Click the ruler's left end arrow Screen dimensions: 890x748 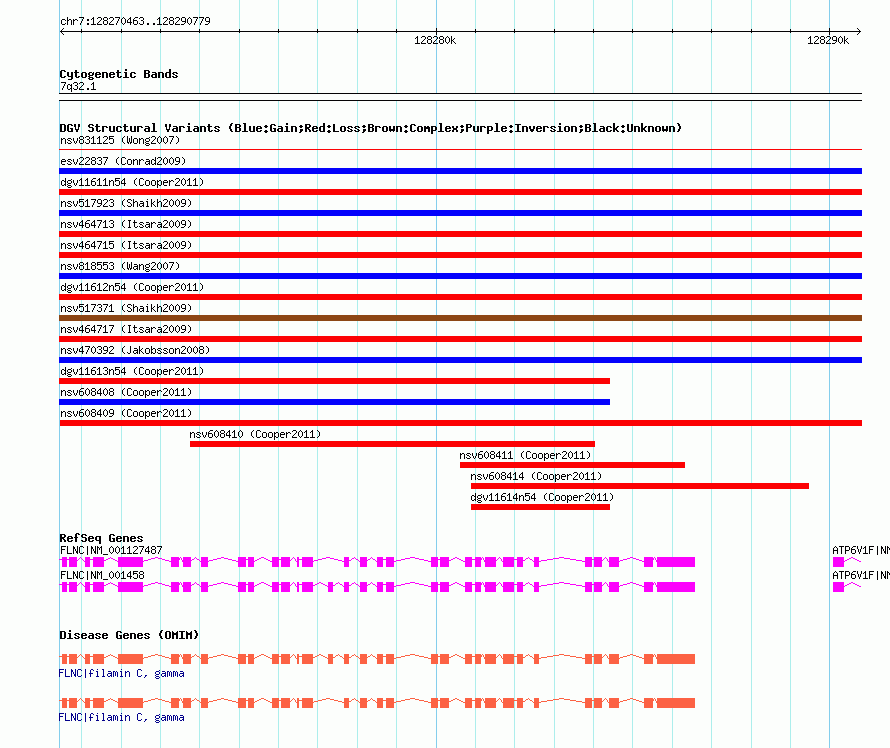click(62, 32)
